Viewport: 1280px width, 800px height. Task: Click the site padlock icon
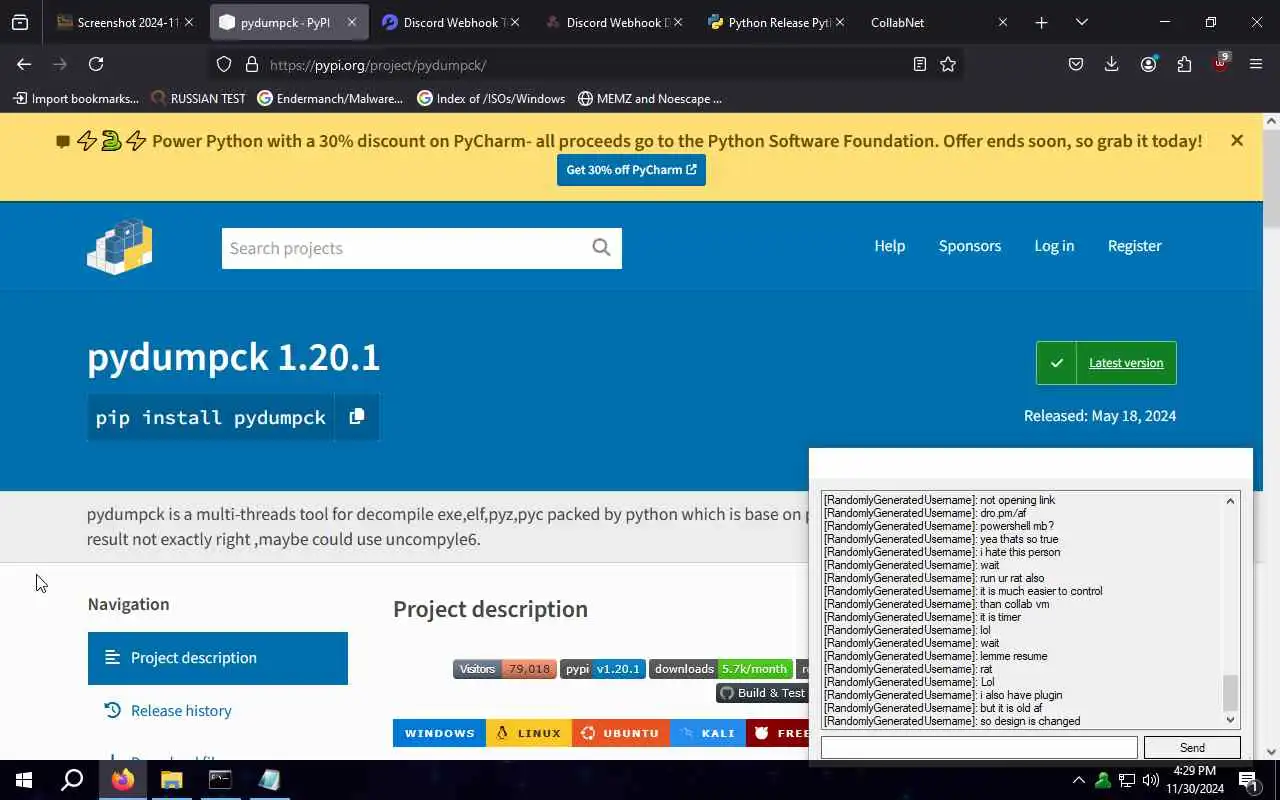coord(252,64)
